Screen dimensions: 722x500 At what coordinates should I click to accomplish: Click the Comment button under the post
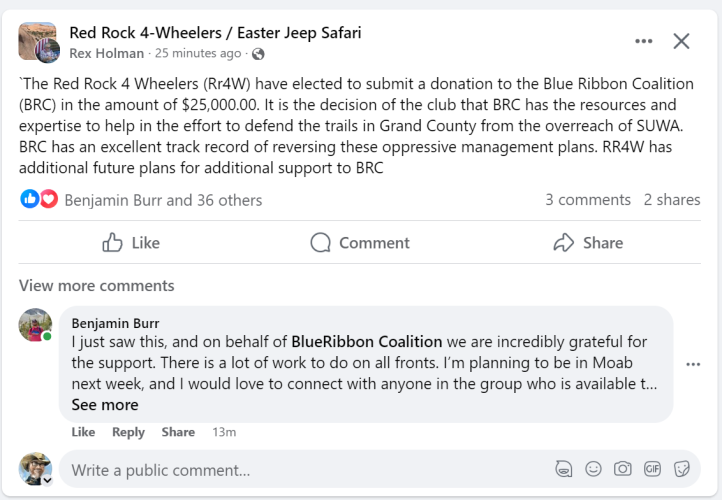pos(360,243)
